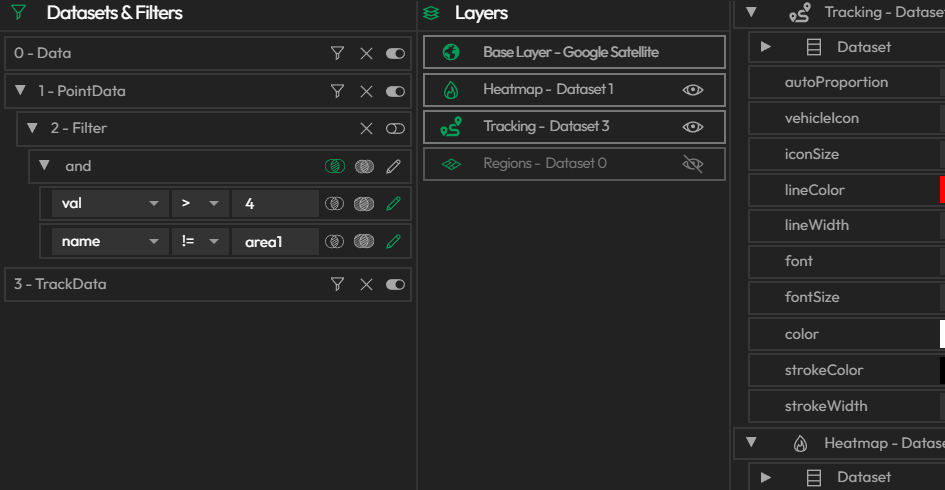Click the white color swatch

point(942,334)
